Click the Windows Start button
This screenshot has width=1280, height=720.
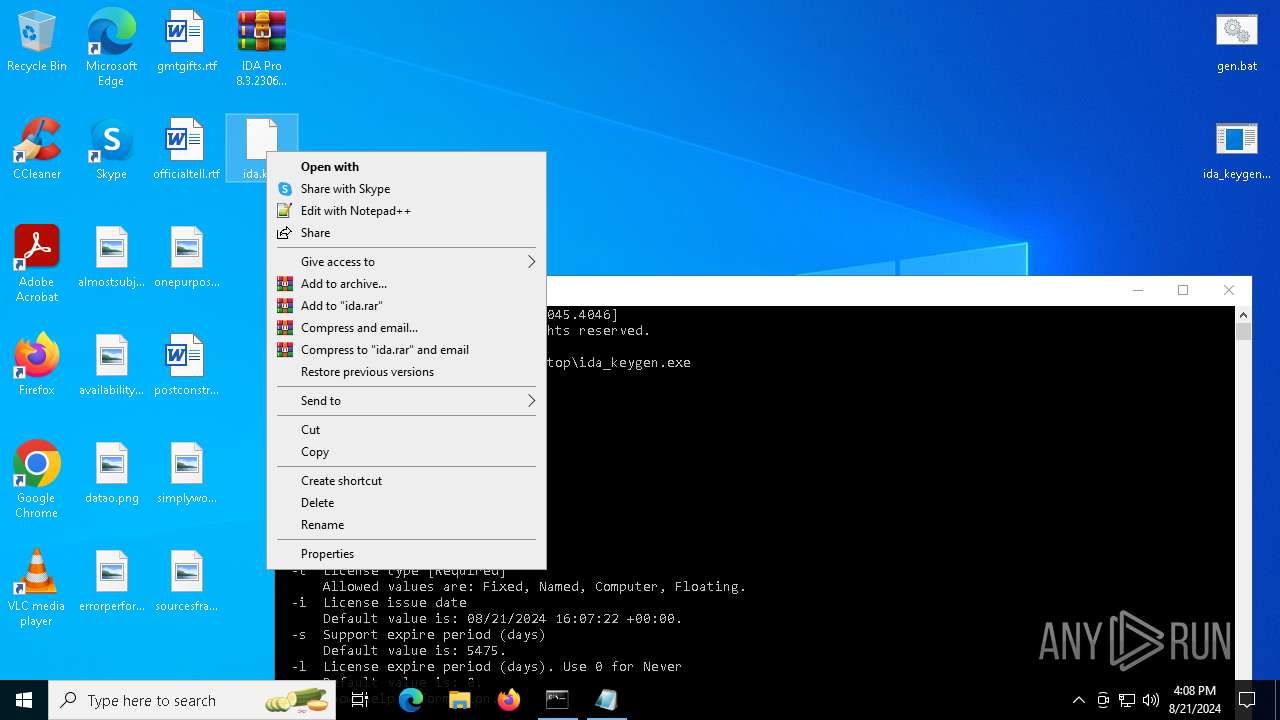[x=24, y=700]
